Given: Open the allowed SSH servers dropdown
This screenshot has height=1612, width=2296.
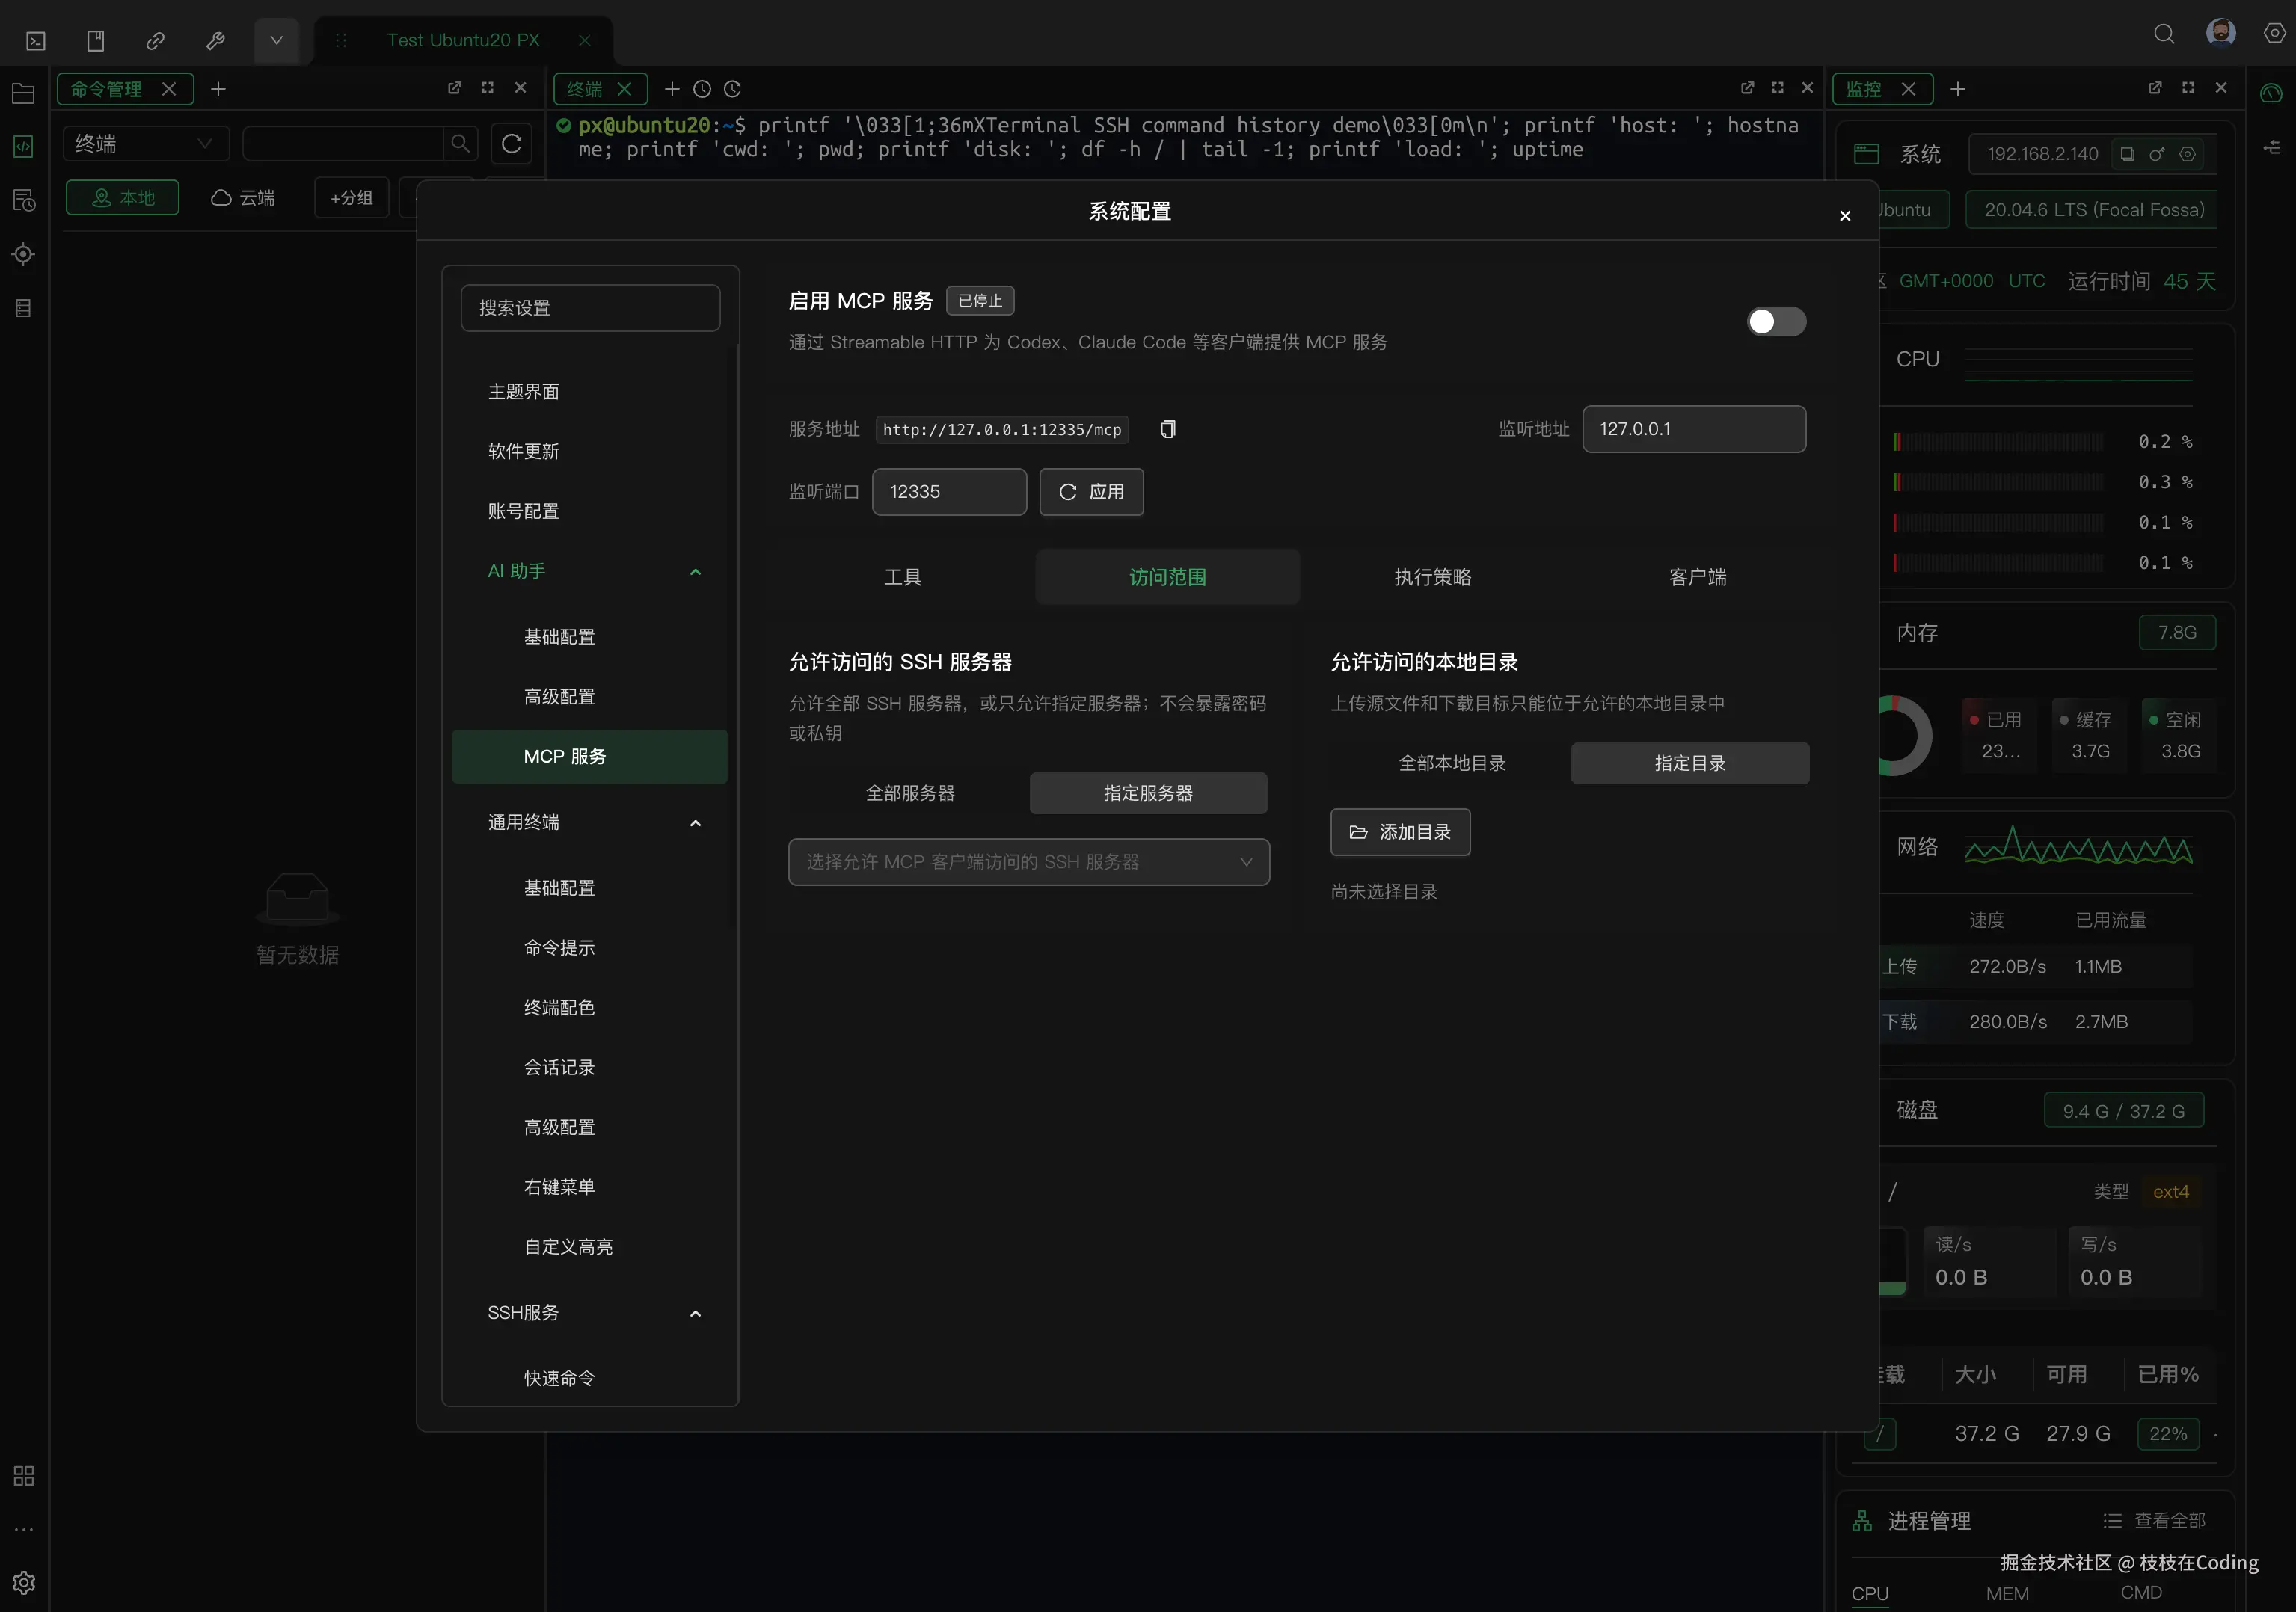Looking at the screenshot, I should 1029,862.
